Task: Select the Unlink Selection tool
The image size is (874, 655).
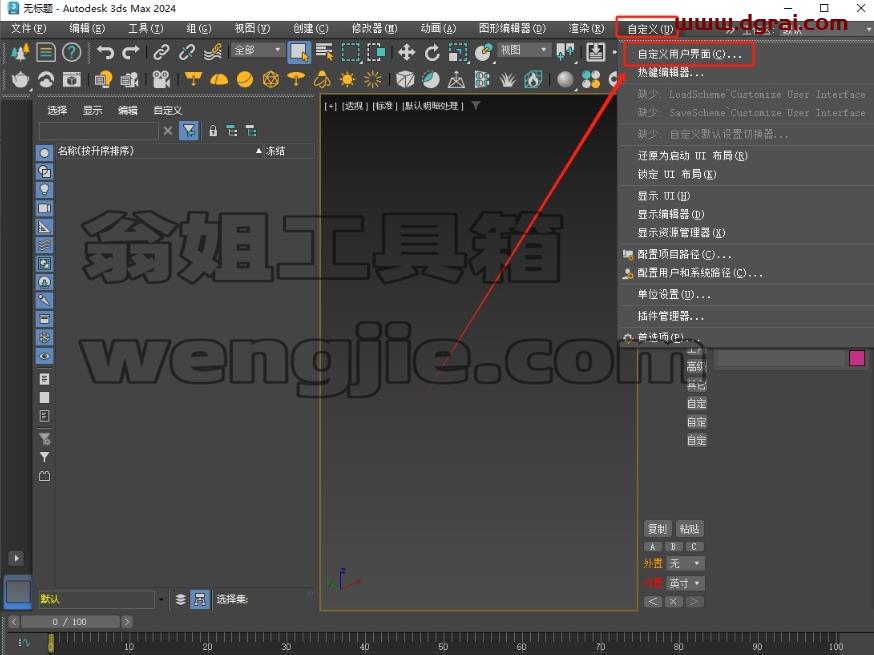Action: coord(187,52)
